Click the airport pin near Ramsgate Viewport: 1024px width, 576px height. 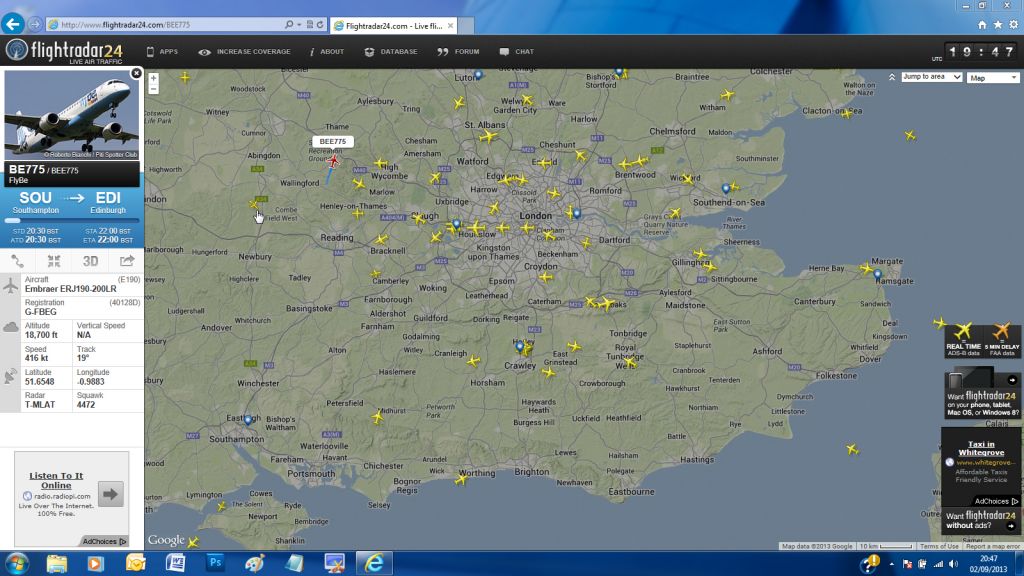878,275
